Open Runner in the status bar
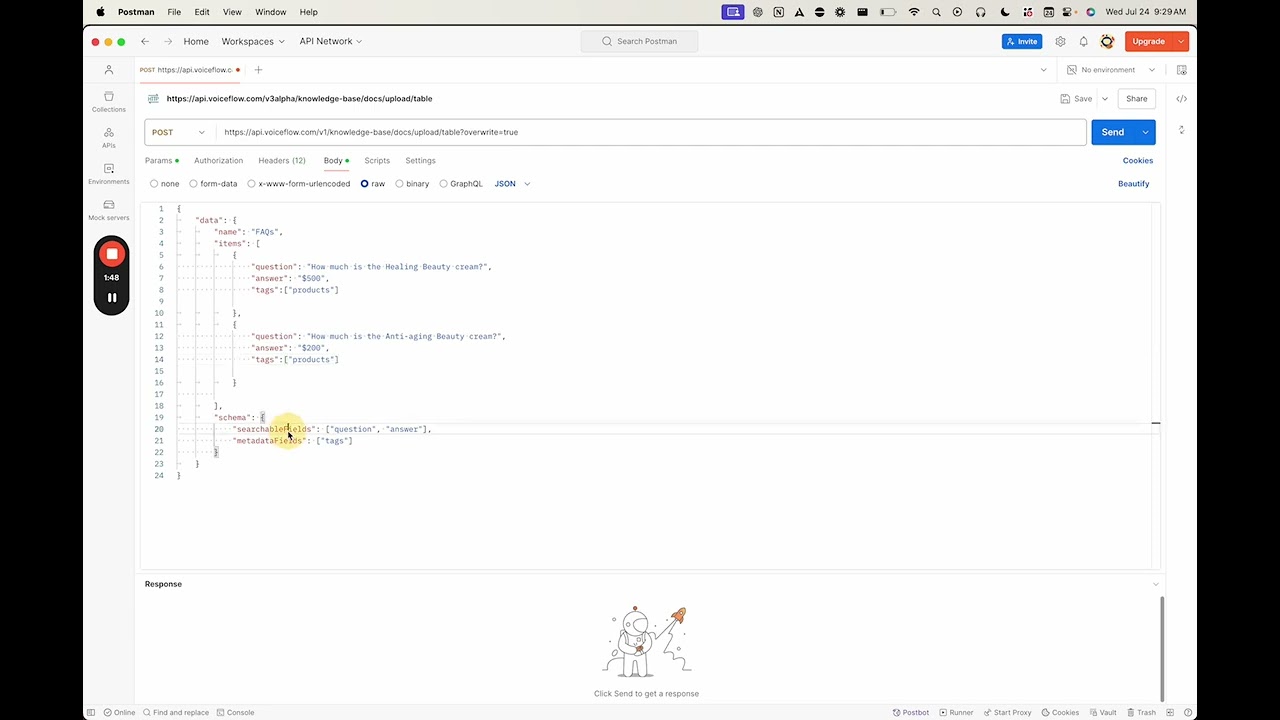Image resolution: width=1280 pixels, height=720 pixels. click(955, 712)
